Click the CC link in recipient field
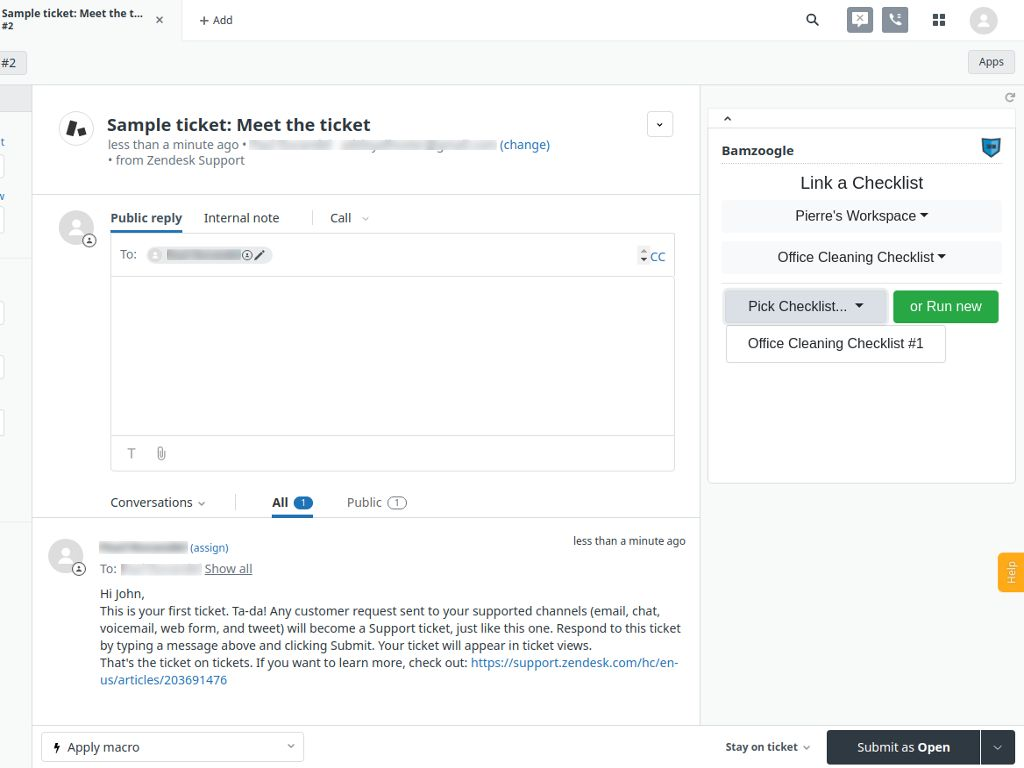Viewport: 1024px width, 768px height. click(657, 256)
